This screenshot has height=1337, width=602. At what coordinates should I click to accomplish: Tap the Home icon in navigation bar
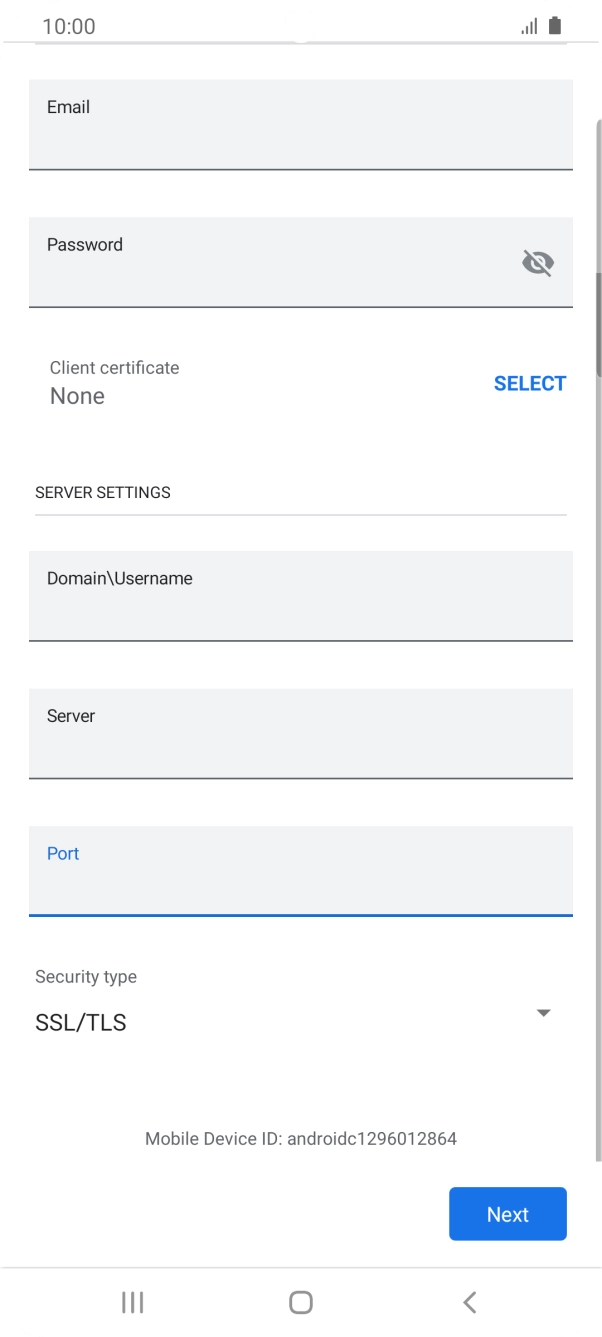[301, 1302]
